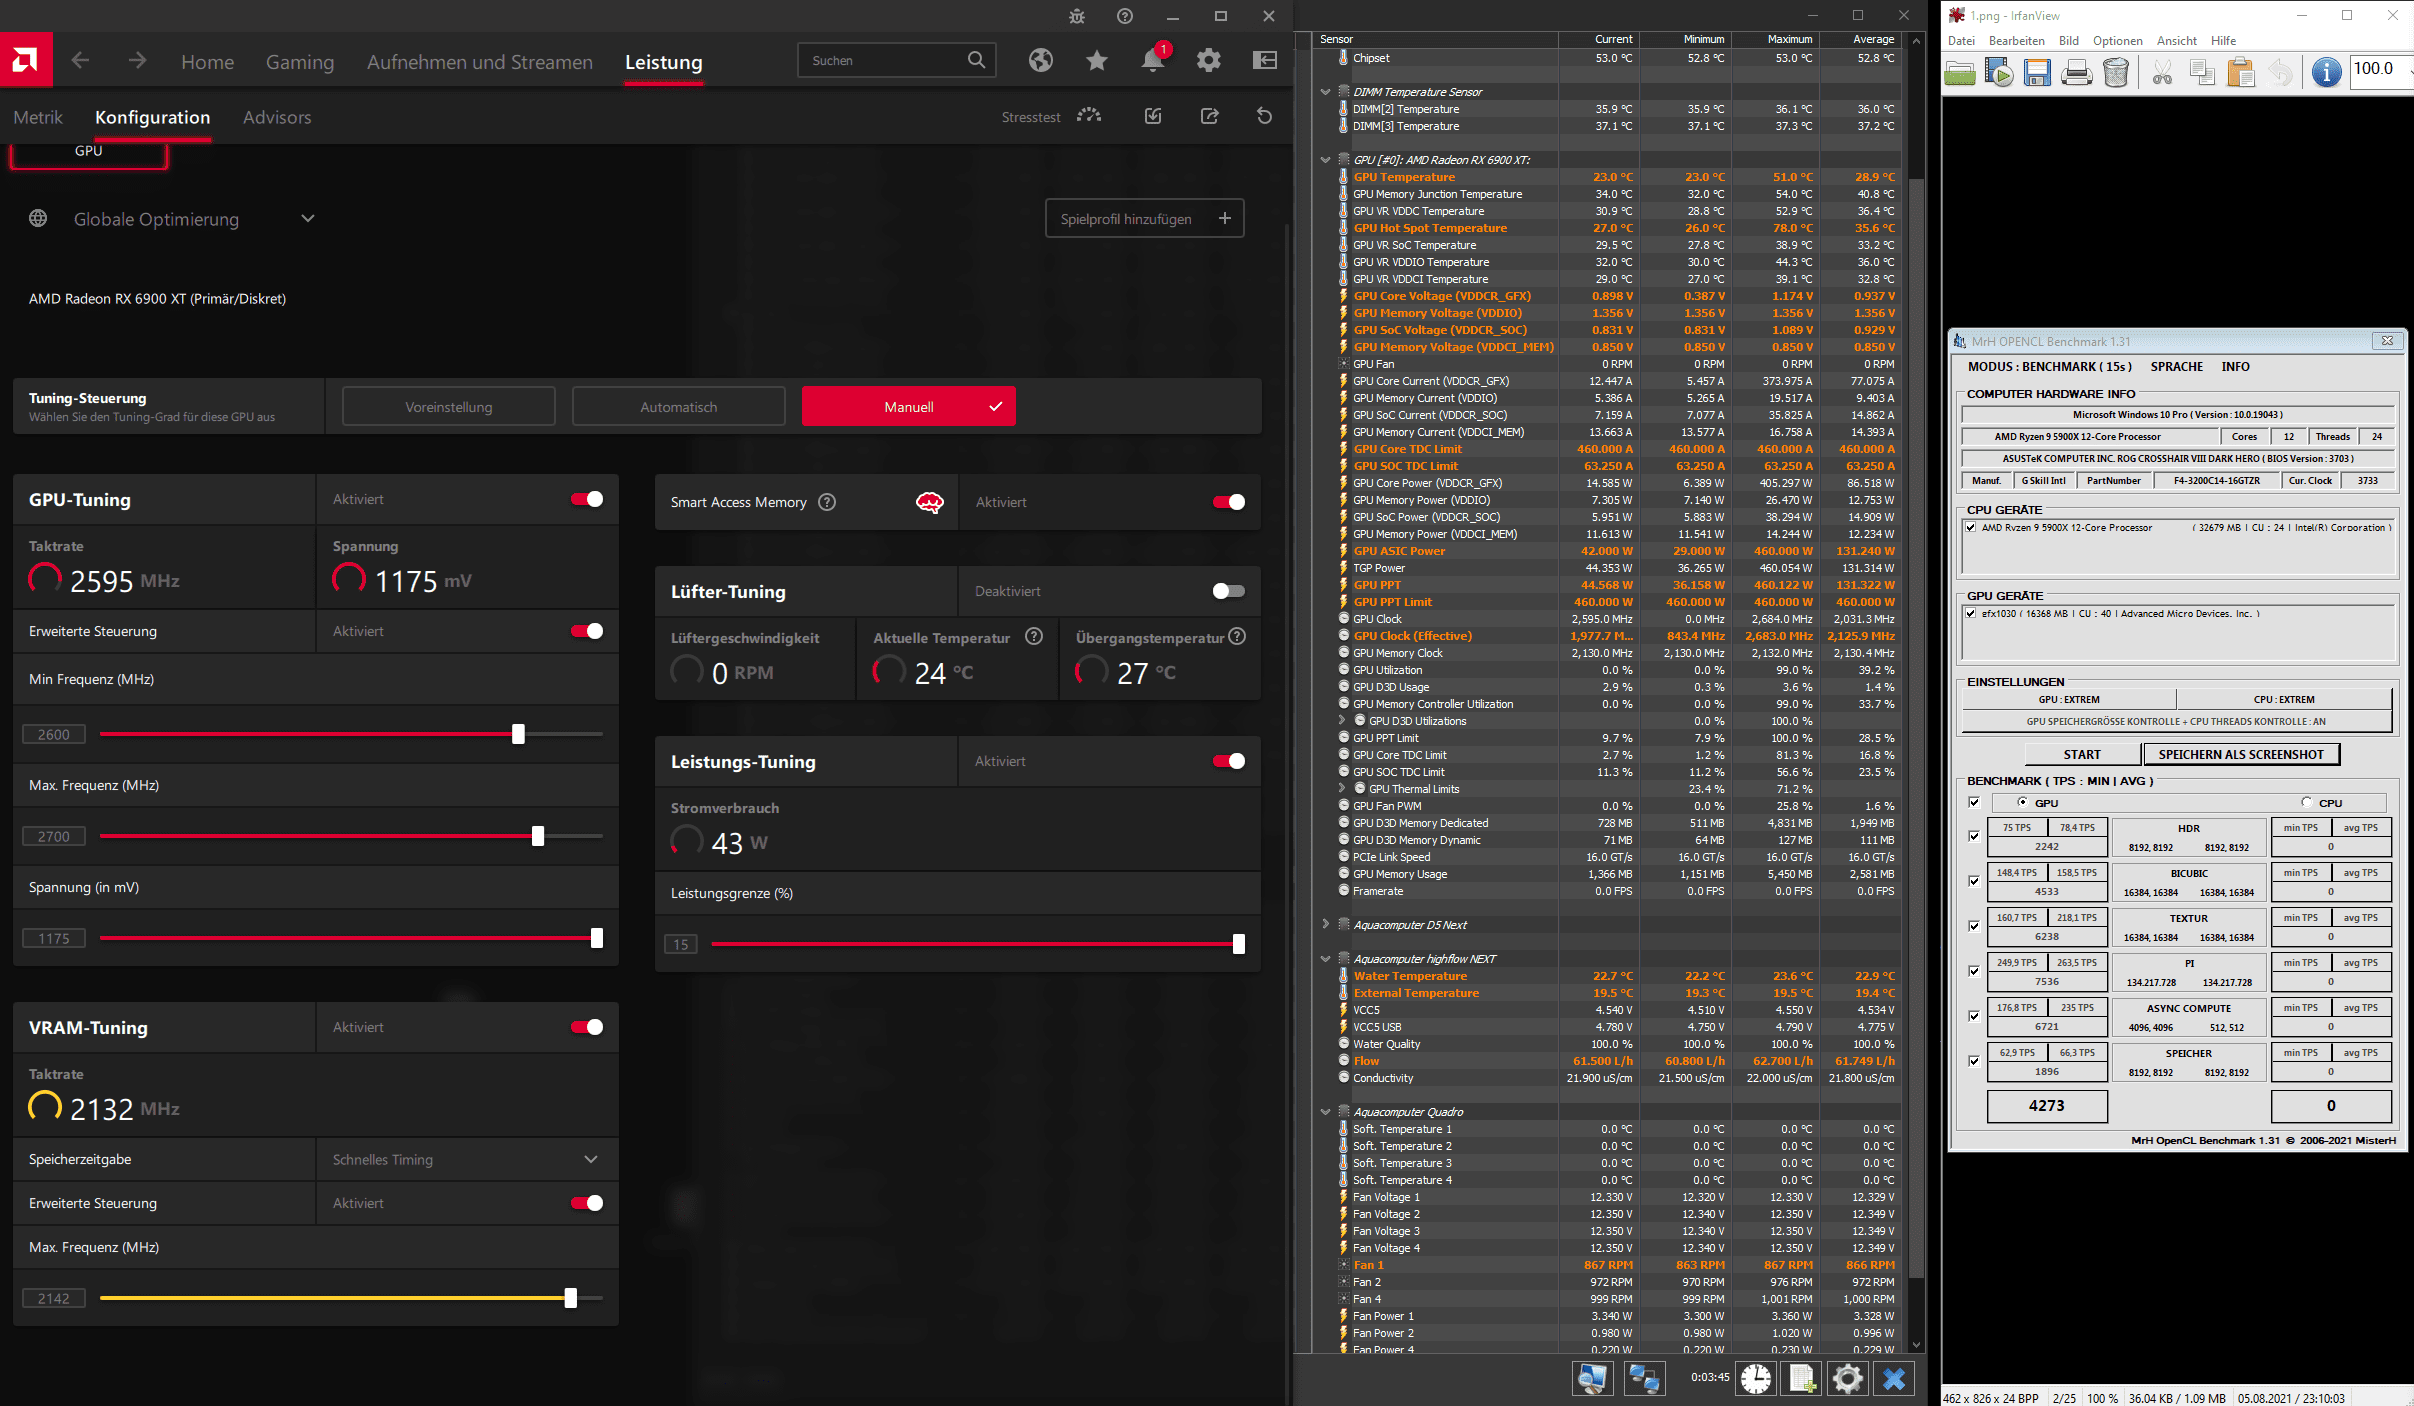Cut selection with IrfanView scissors icon
Screen dimensions: 2414x1406
click(x=2162, y=73)
